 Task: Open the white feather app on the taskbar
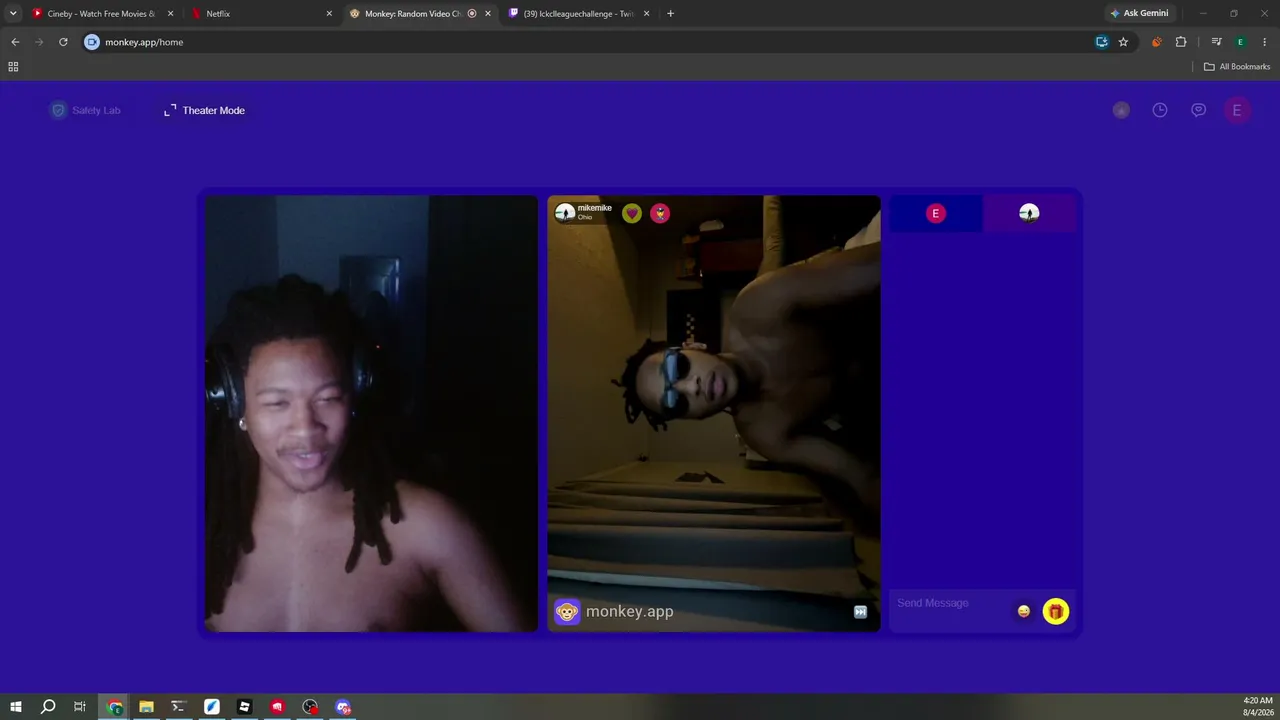(212, 707)
